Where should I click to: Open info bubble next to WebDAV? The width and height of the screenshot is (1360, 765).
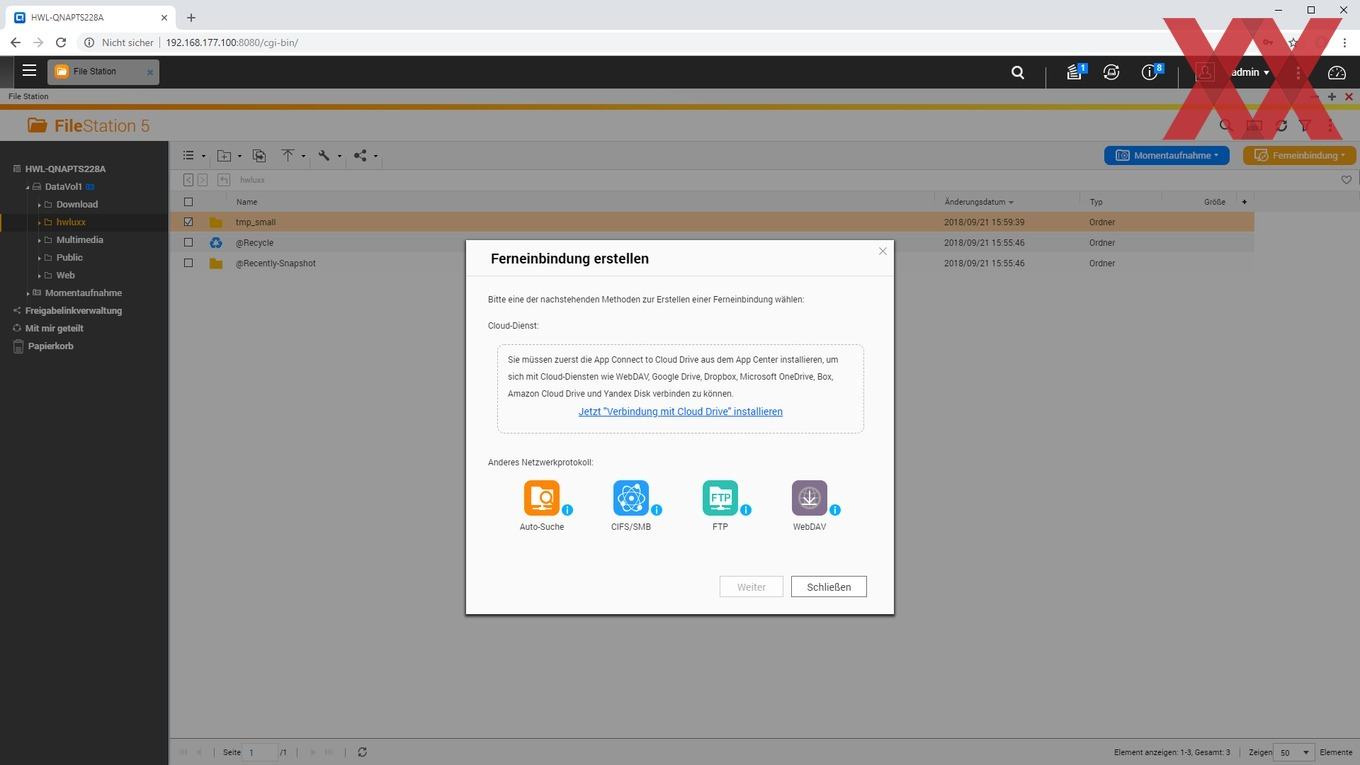click(x=835, y=510)
